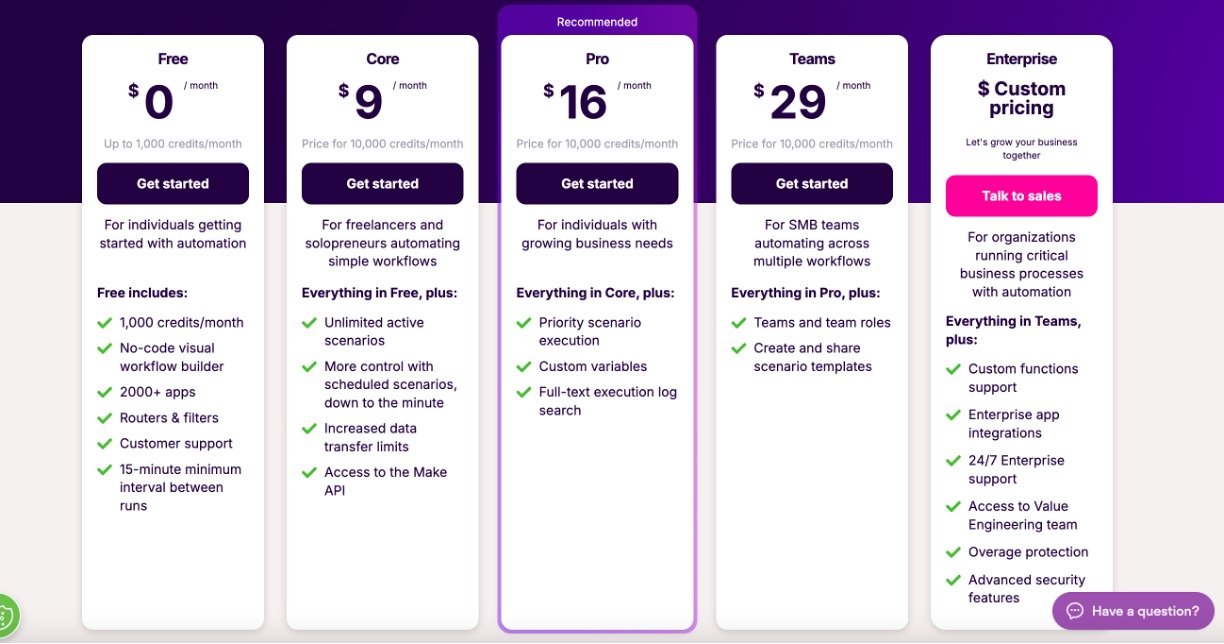The image size is (1224, 644).
Task: Click the pink Talk to sales button
Action: click(1021, 196)
